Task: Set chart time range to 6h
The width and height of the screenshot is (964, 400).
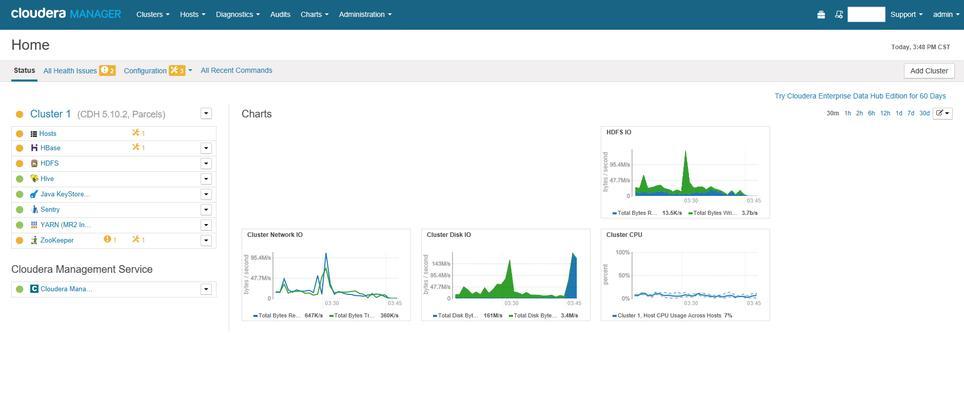Action: click(871, 114)
